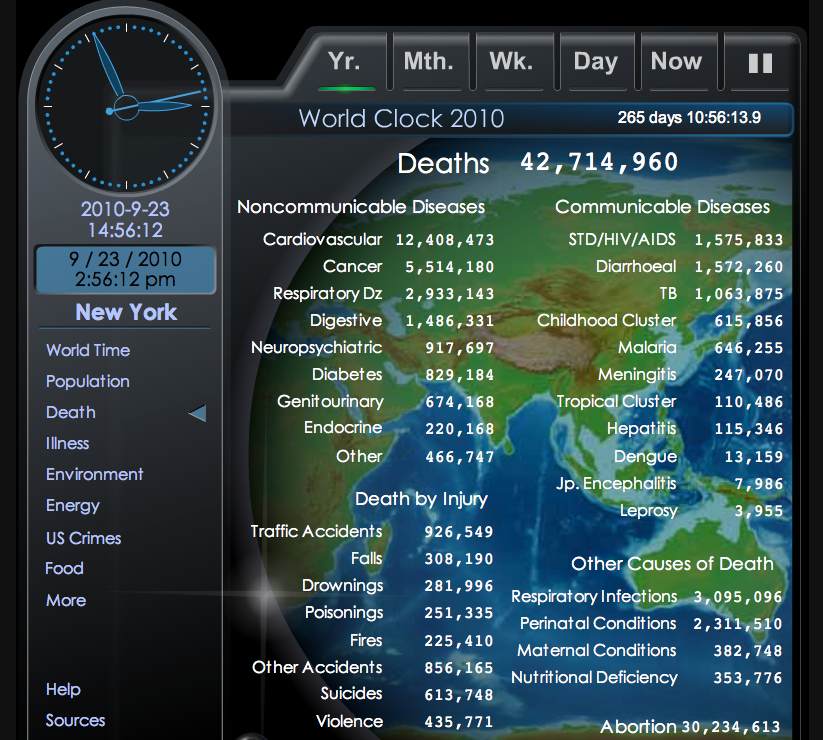Click the Death by Injury heading

(421, 499)
